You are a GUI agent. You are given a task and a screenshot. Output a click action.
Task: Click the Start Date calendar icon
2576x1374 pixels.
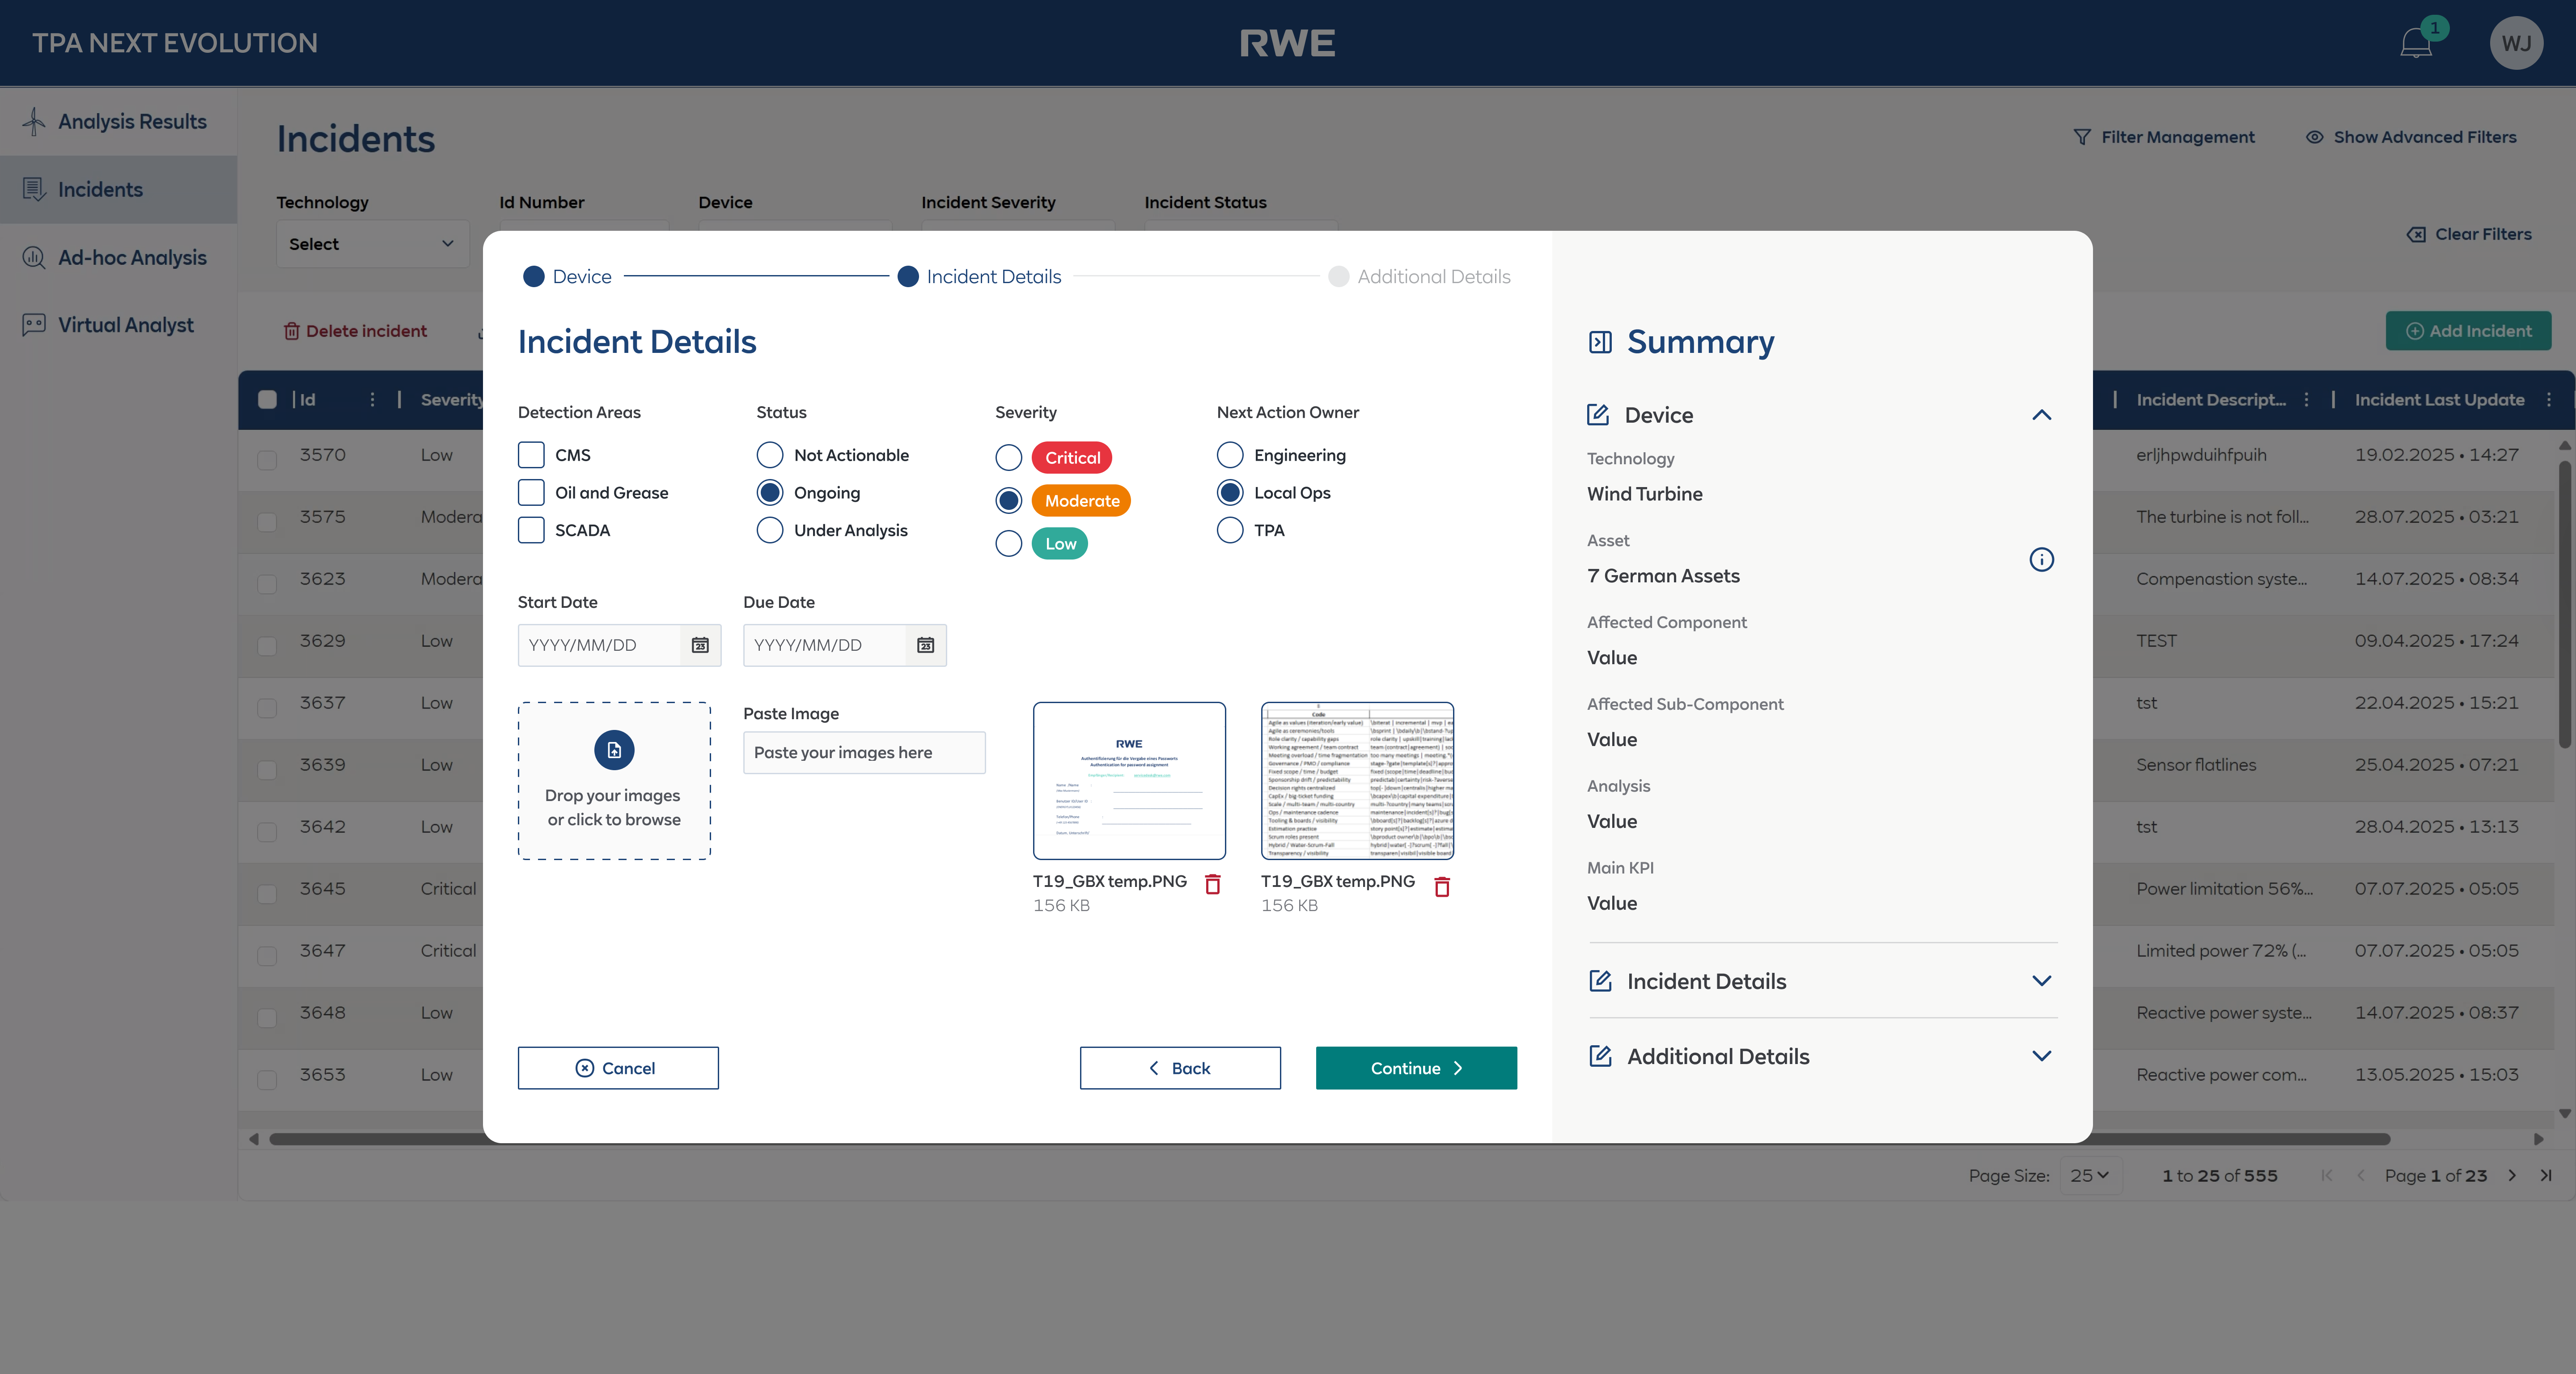tap(700, 645)
